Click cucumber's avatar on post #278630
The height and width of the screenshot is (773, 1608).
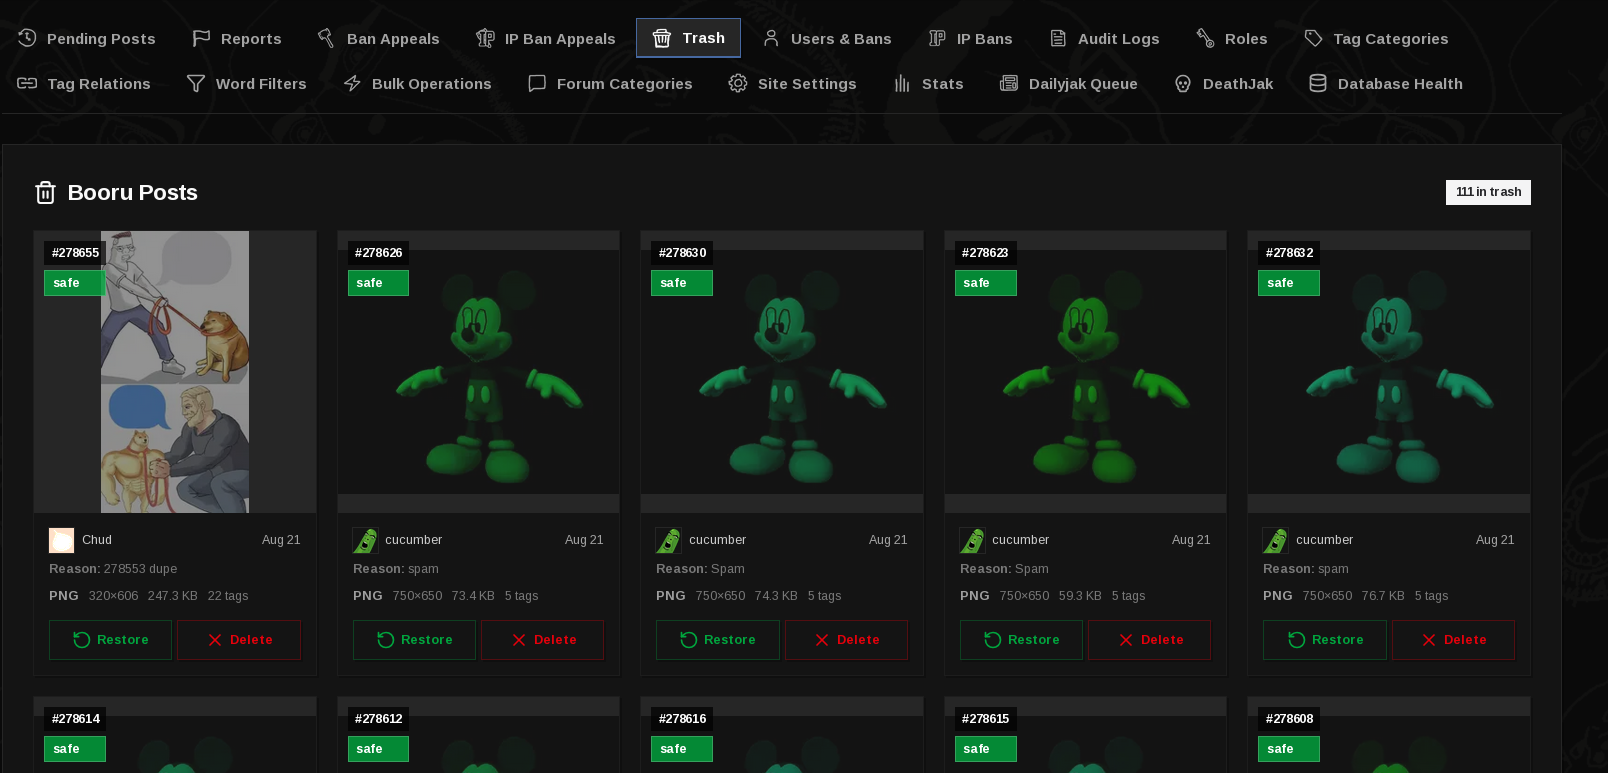click(x=669, y=540)
